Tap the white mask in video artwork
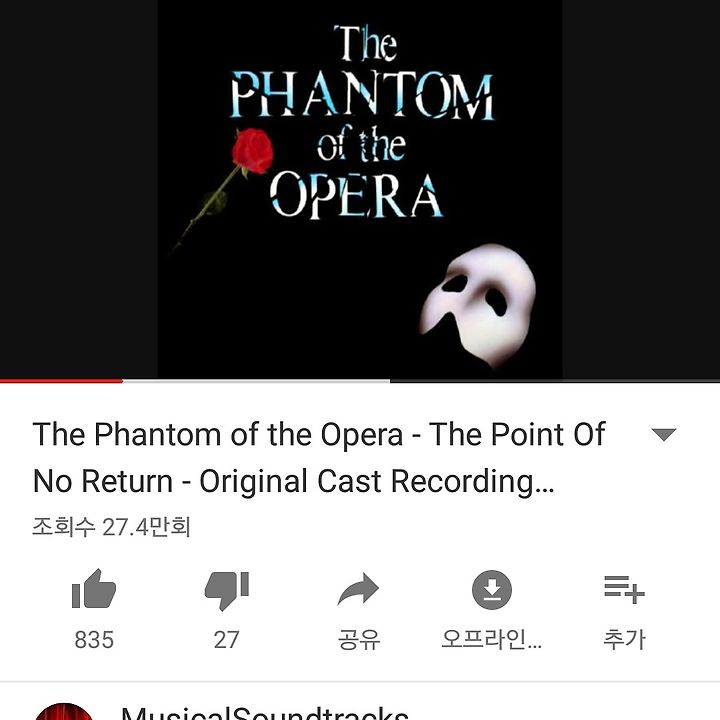 click(478, 305)
